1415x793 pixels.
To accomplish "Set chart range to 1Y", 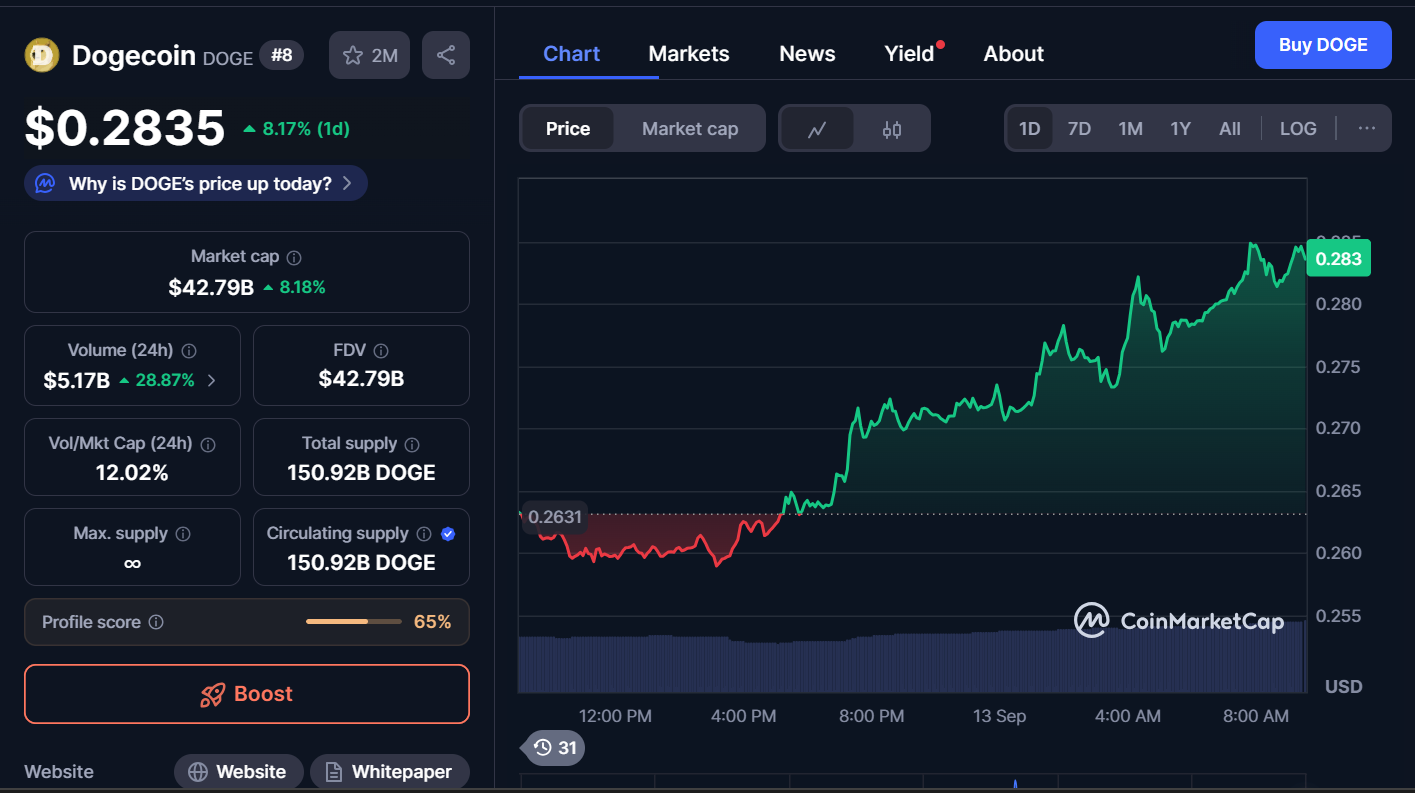I will 1181,128.
